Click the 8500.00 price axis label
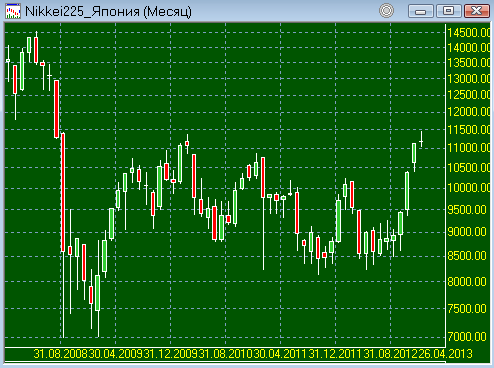Screen dimensions: 494x368 point(467,256)
